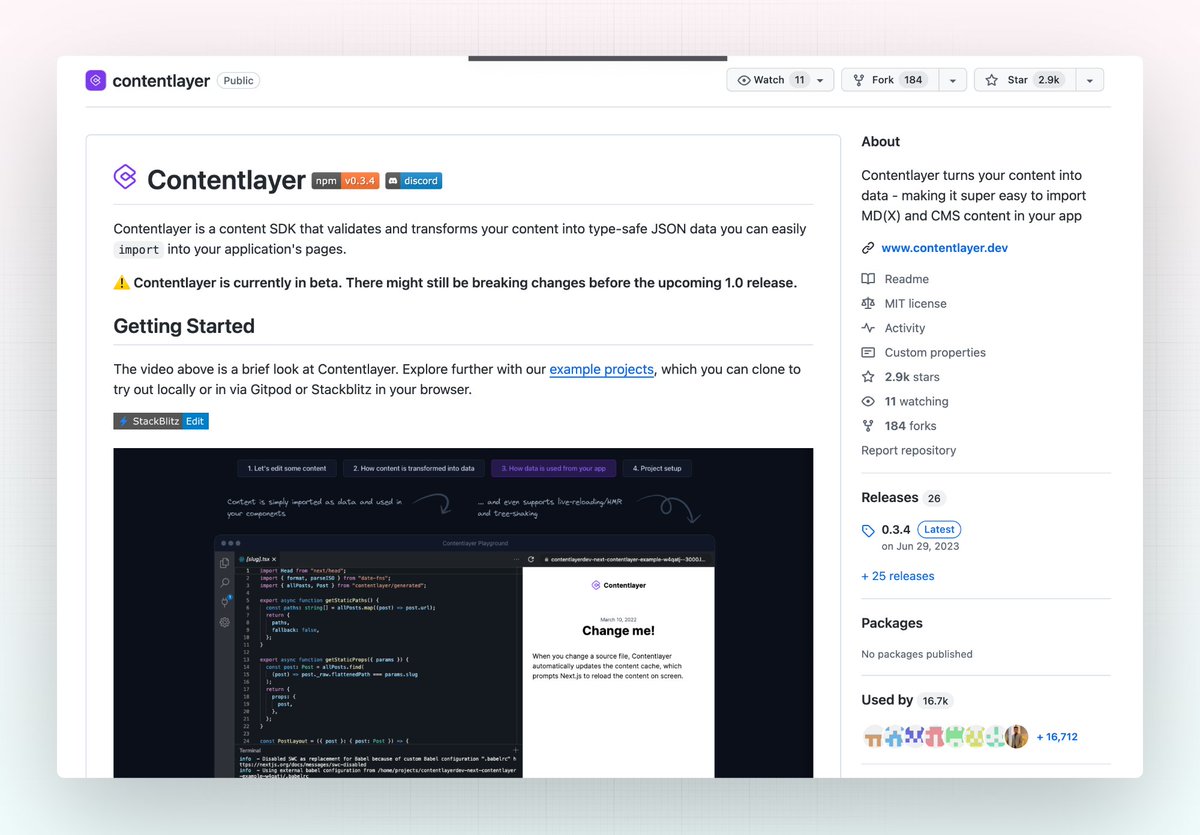The height and width of the screenshot is (835, 1200).
Task: Open the Watch notifications dropdown
Action: pyautogui.click(x=780, y=80)
